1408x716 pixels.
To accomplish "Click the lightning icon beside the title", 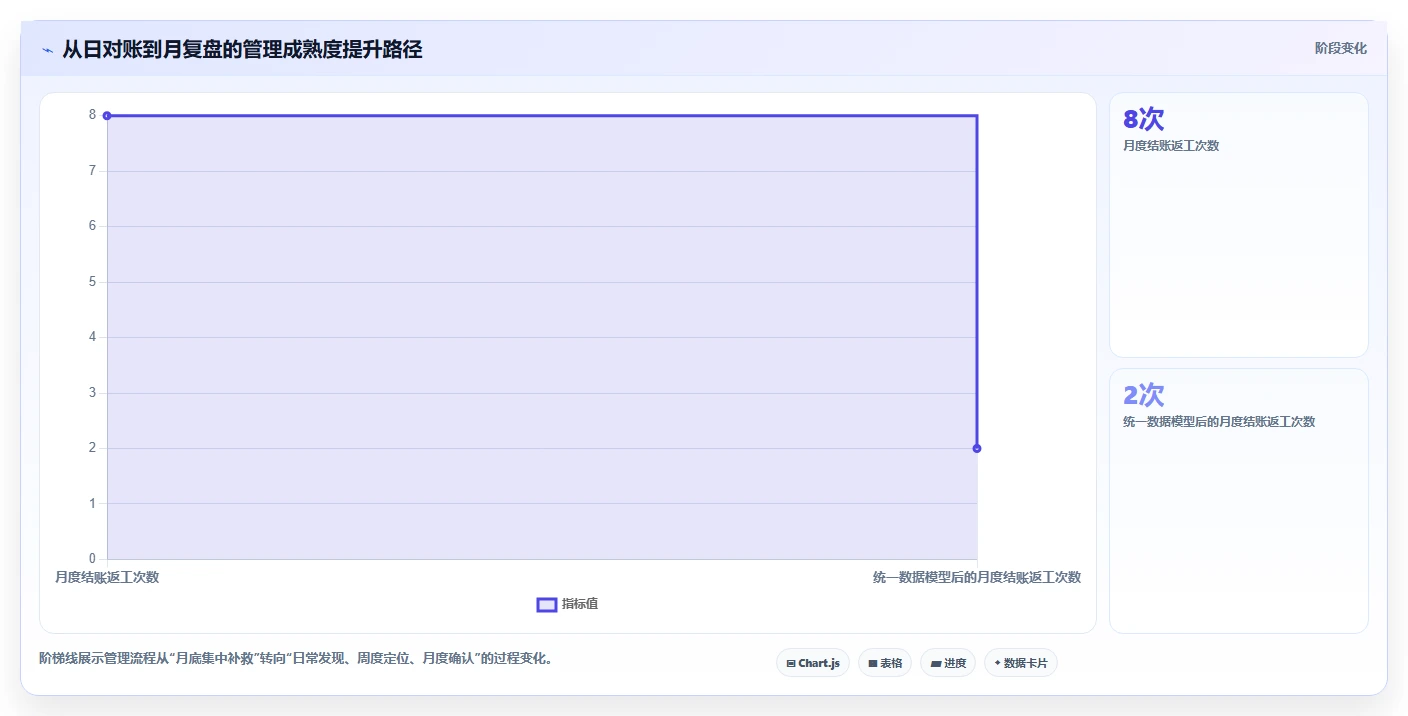I will click(x=47, y=50).
